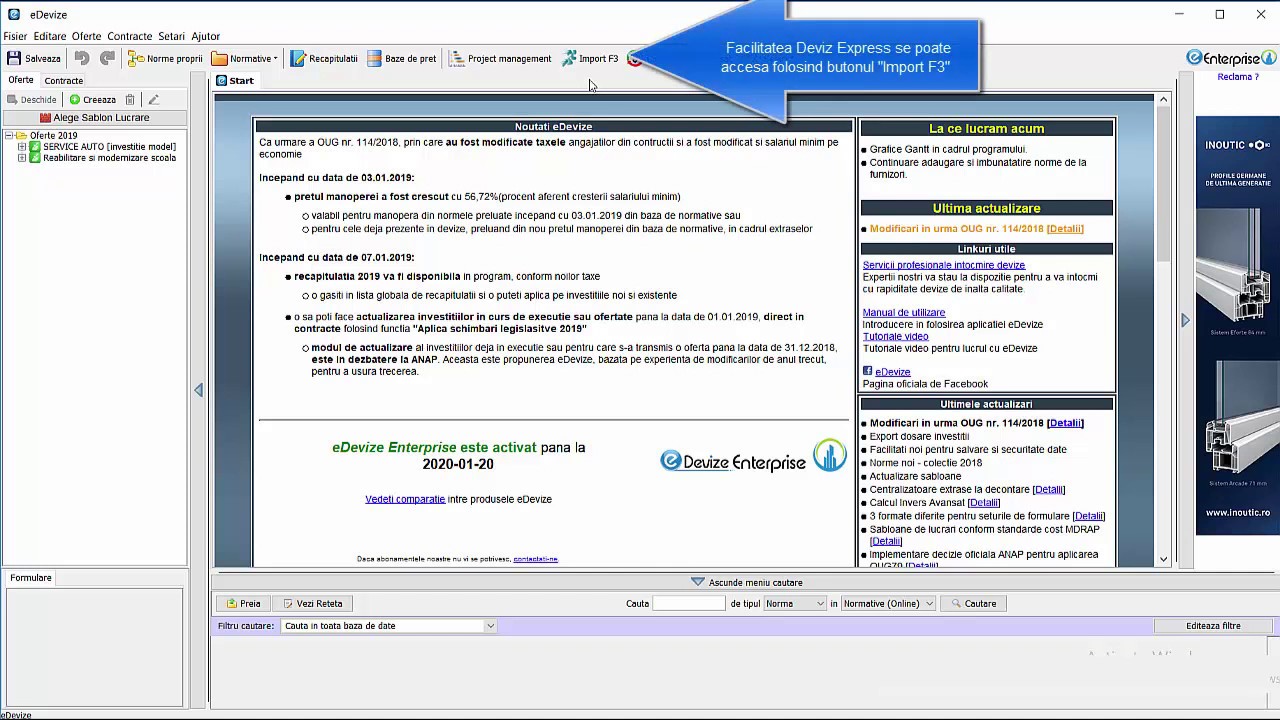Screen dimensions: 1280x720
Task: Click the Facebook icon next to eDevize
Action: [x=867, y=371]
